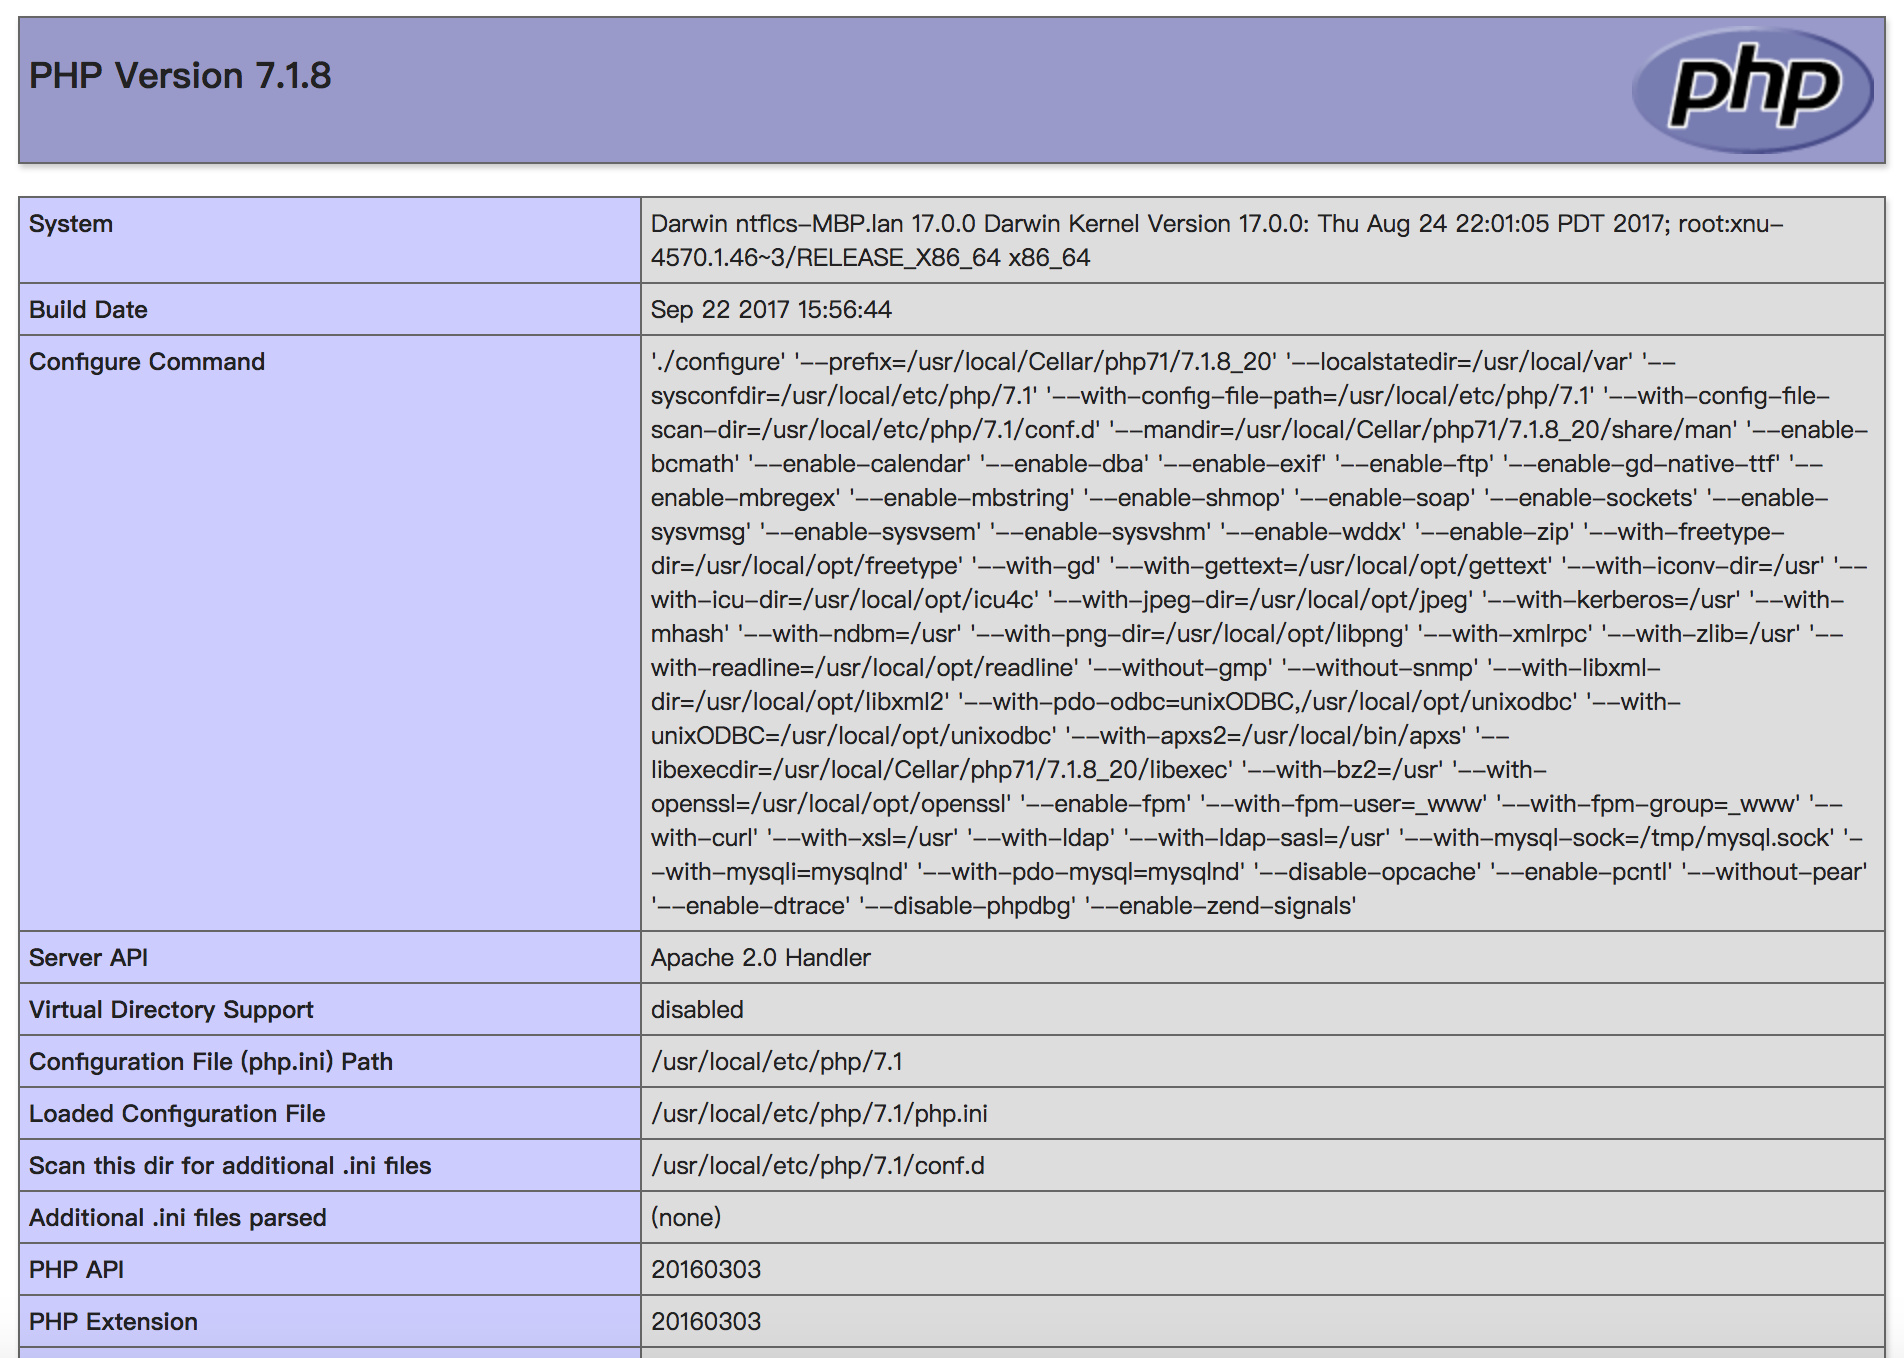Click the '/usr/local/etc/php/7.1/conf.d' value
Viewport: 1904px width, 1358px height.
click(x=818, y=1166)
